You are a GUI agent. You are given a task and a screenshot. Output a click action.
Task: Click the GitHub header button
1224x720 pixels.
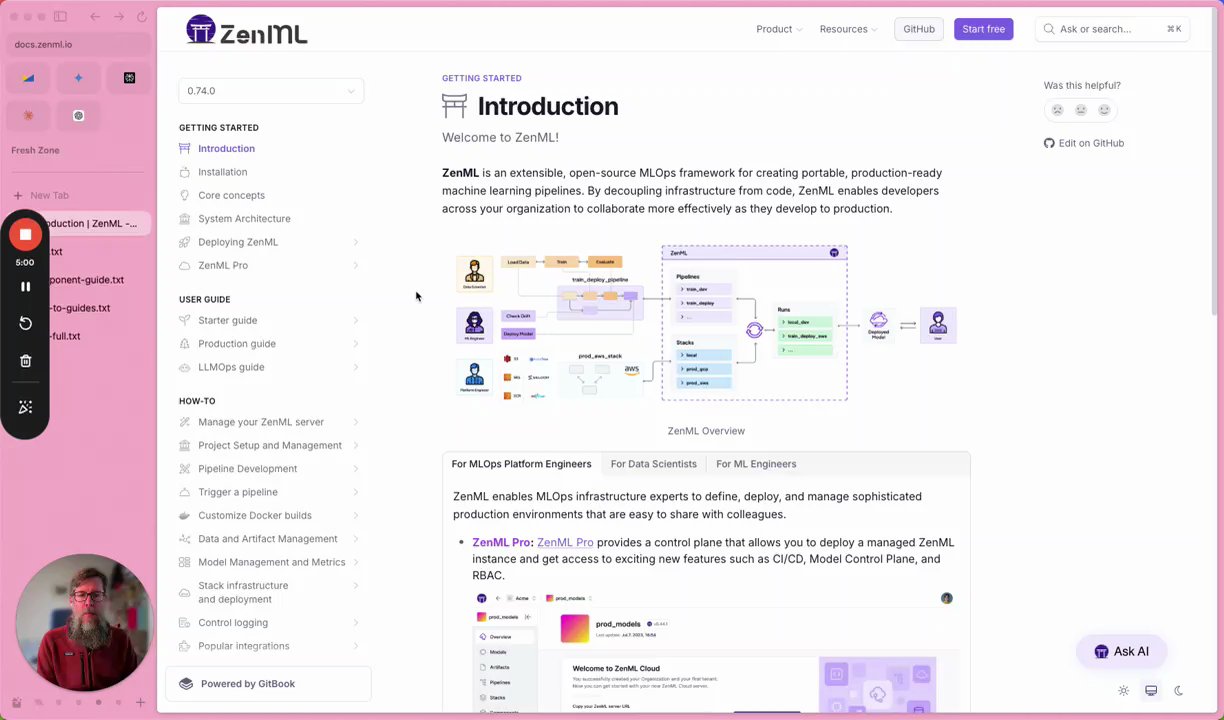[919, 29]
